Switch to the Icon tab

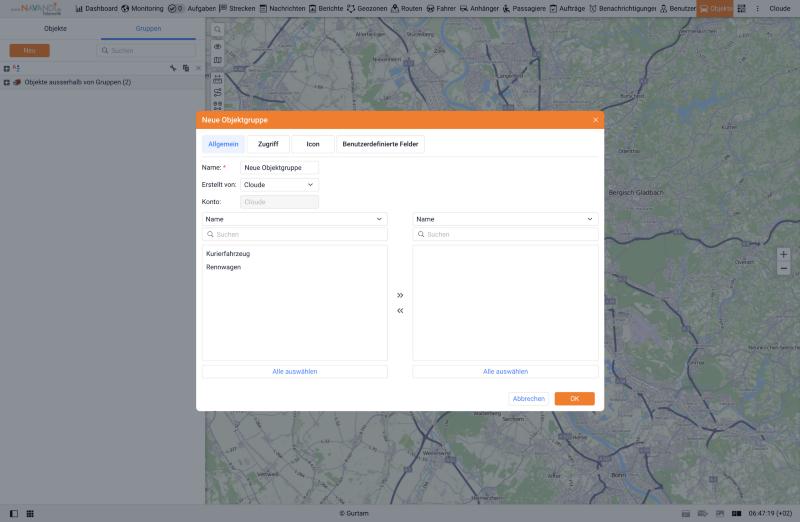click(313, 144)
